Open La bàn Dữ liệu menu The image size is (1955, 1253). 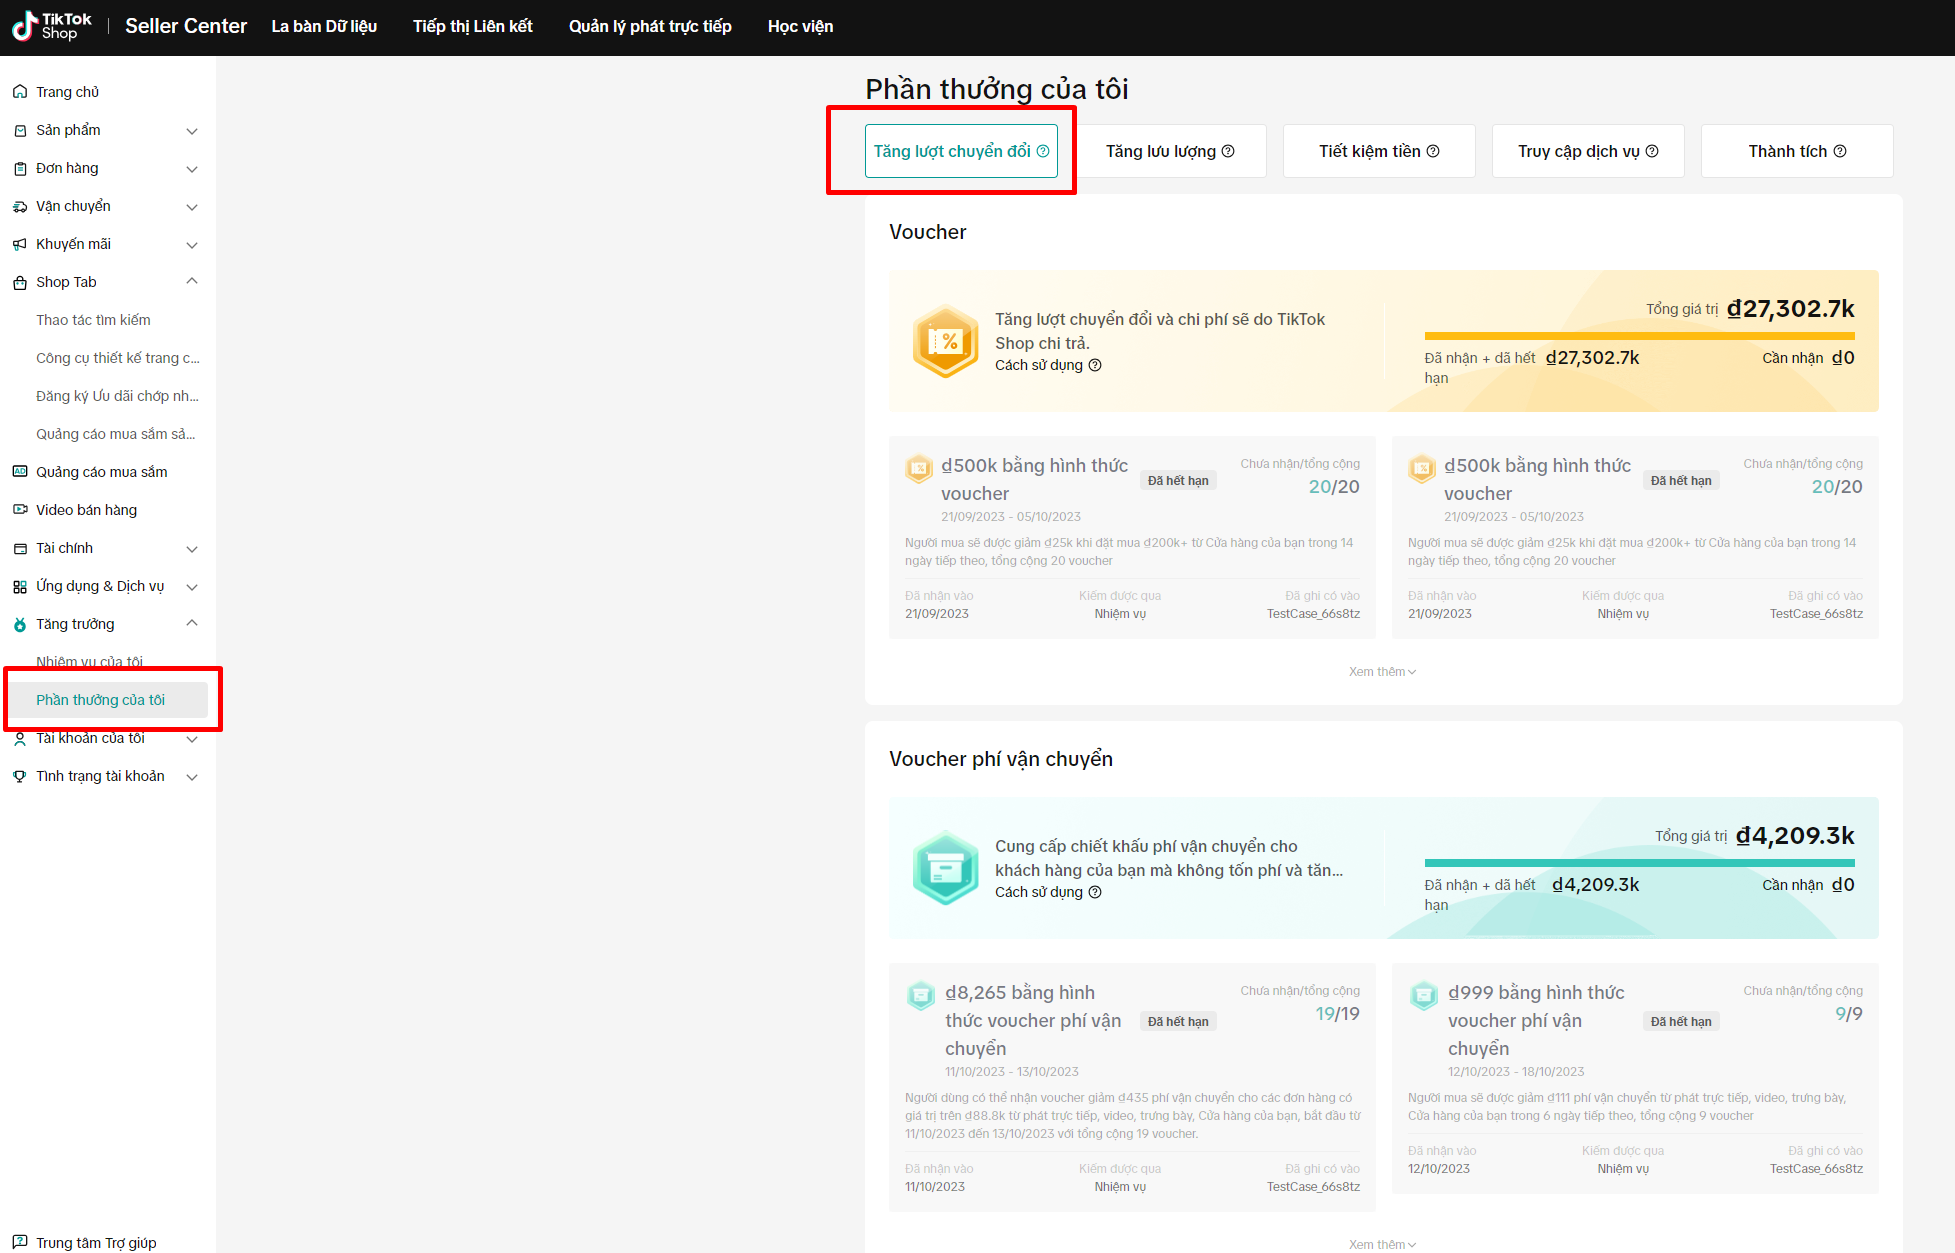[x=324, y=27]
